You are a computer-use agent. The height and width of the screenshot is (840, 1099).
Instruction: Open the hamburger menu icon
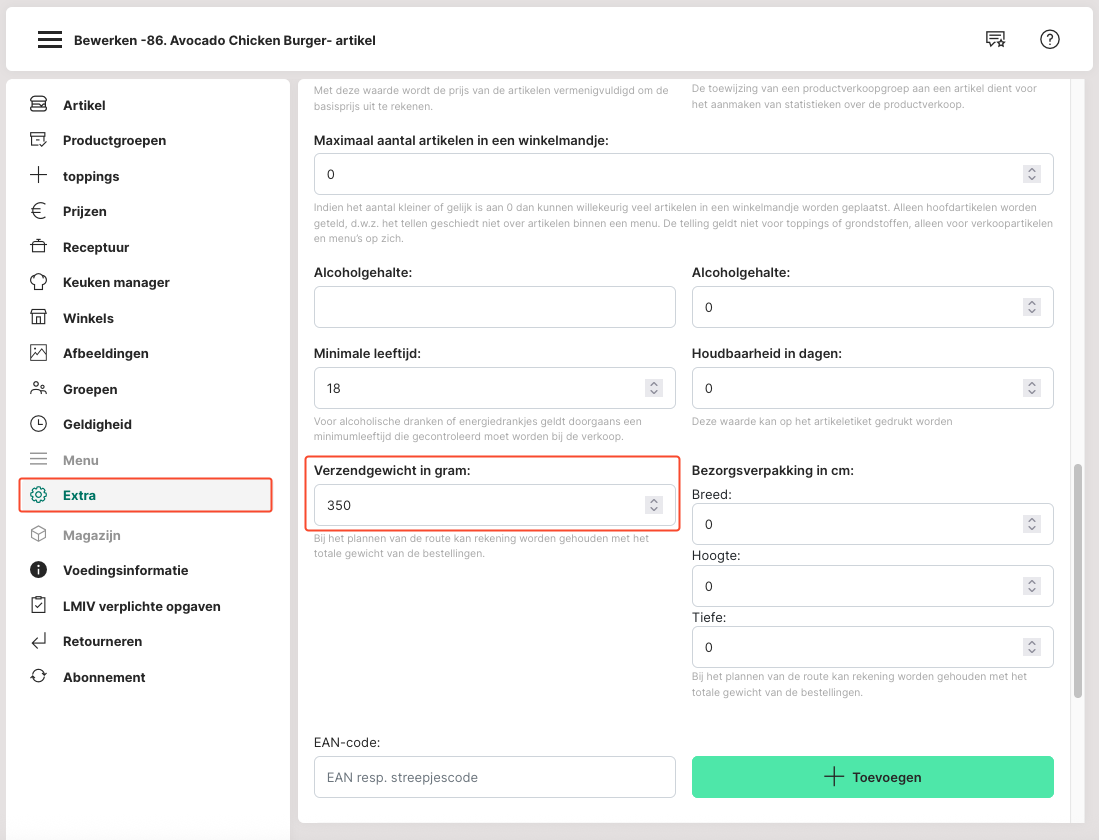[50, 40]
